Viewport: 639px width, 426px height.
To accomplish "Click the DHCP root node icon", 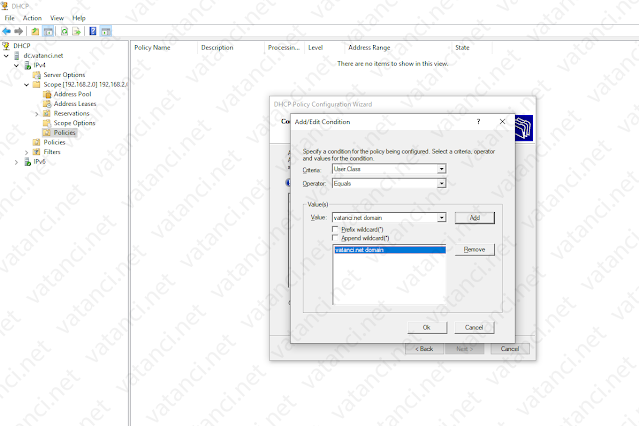I will 6,46.
